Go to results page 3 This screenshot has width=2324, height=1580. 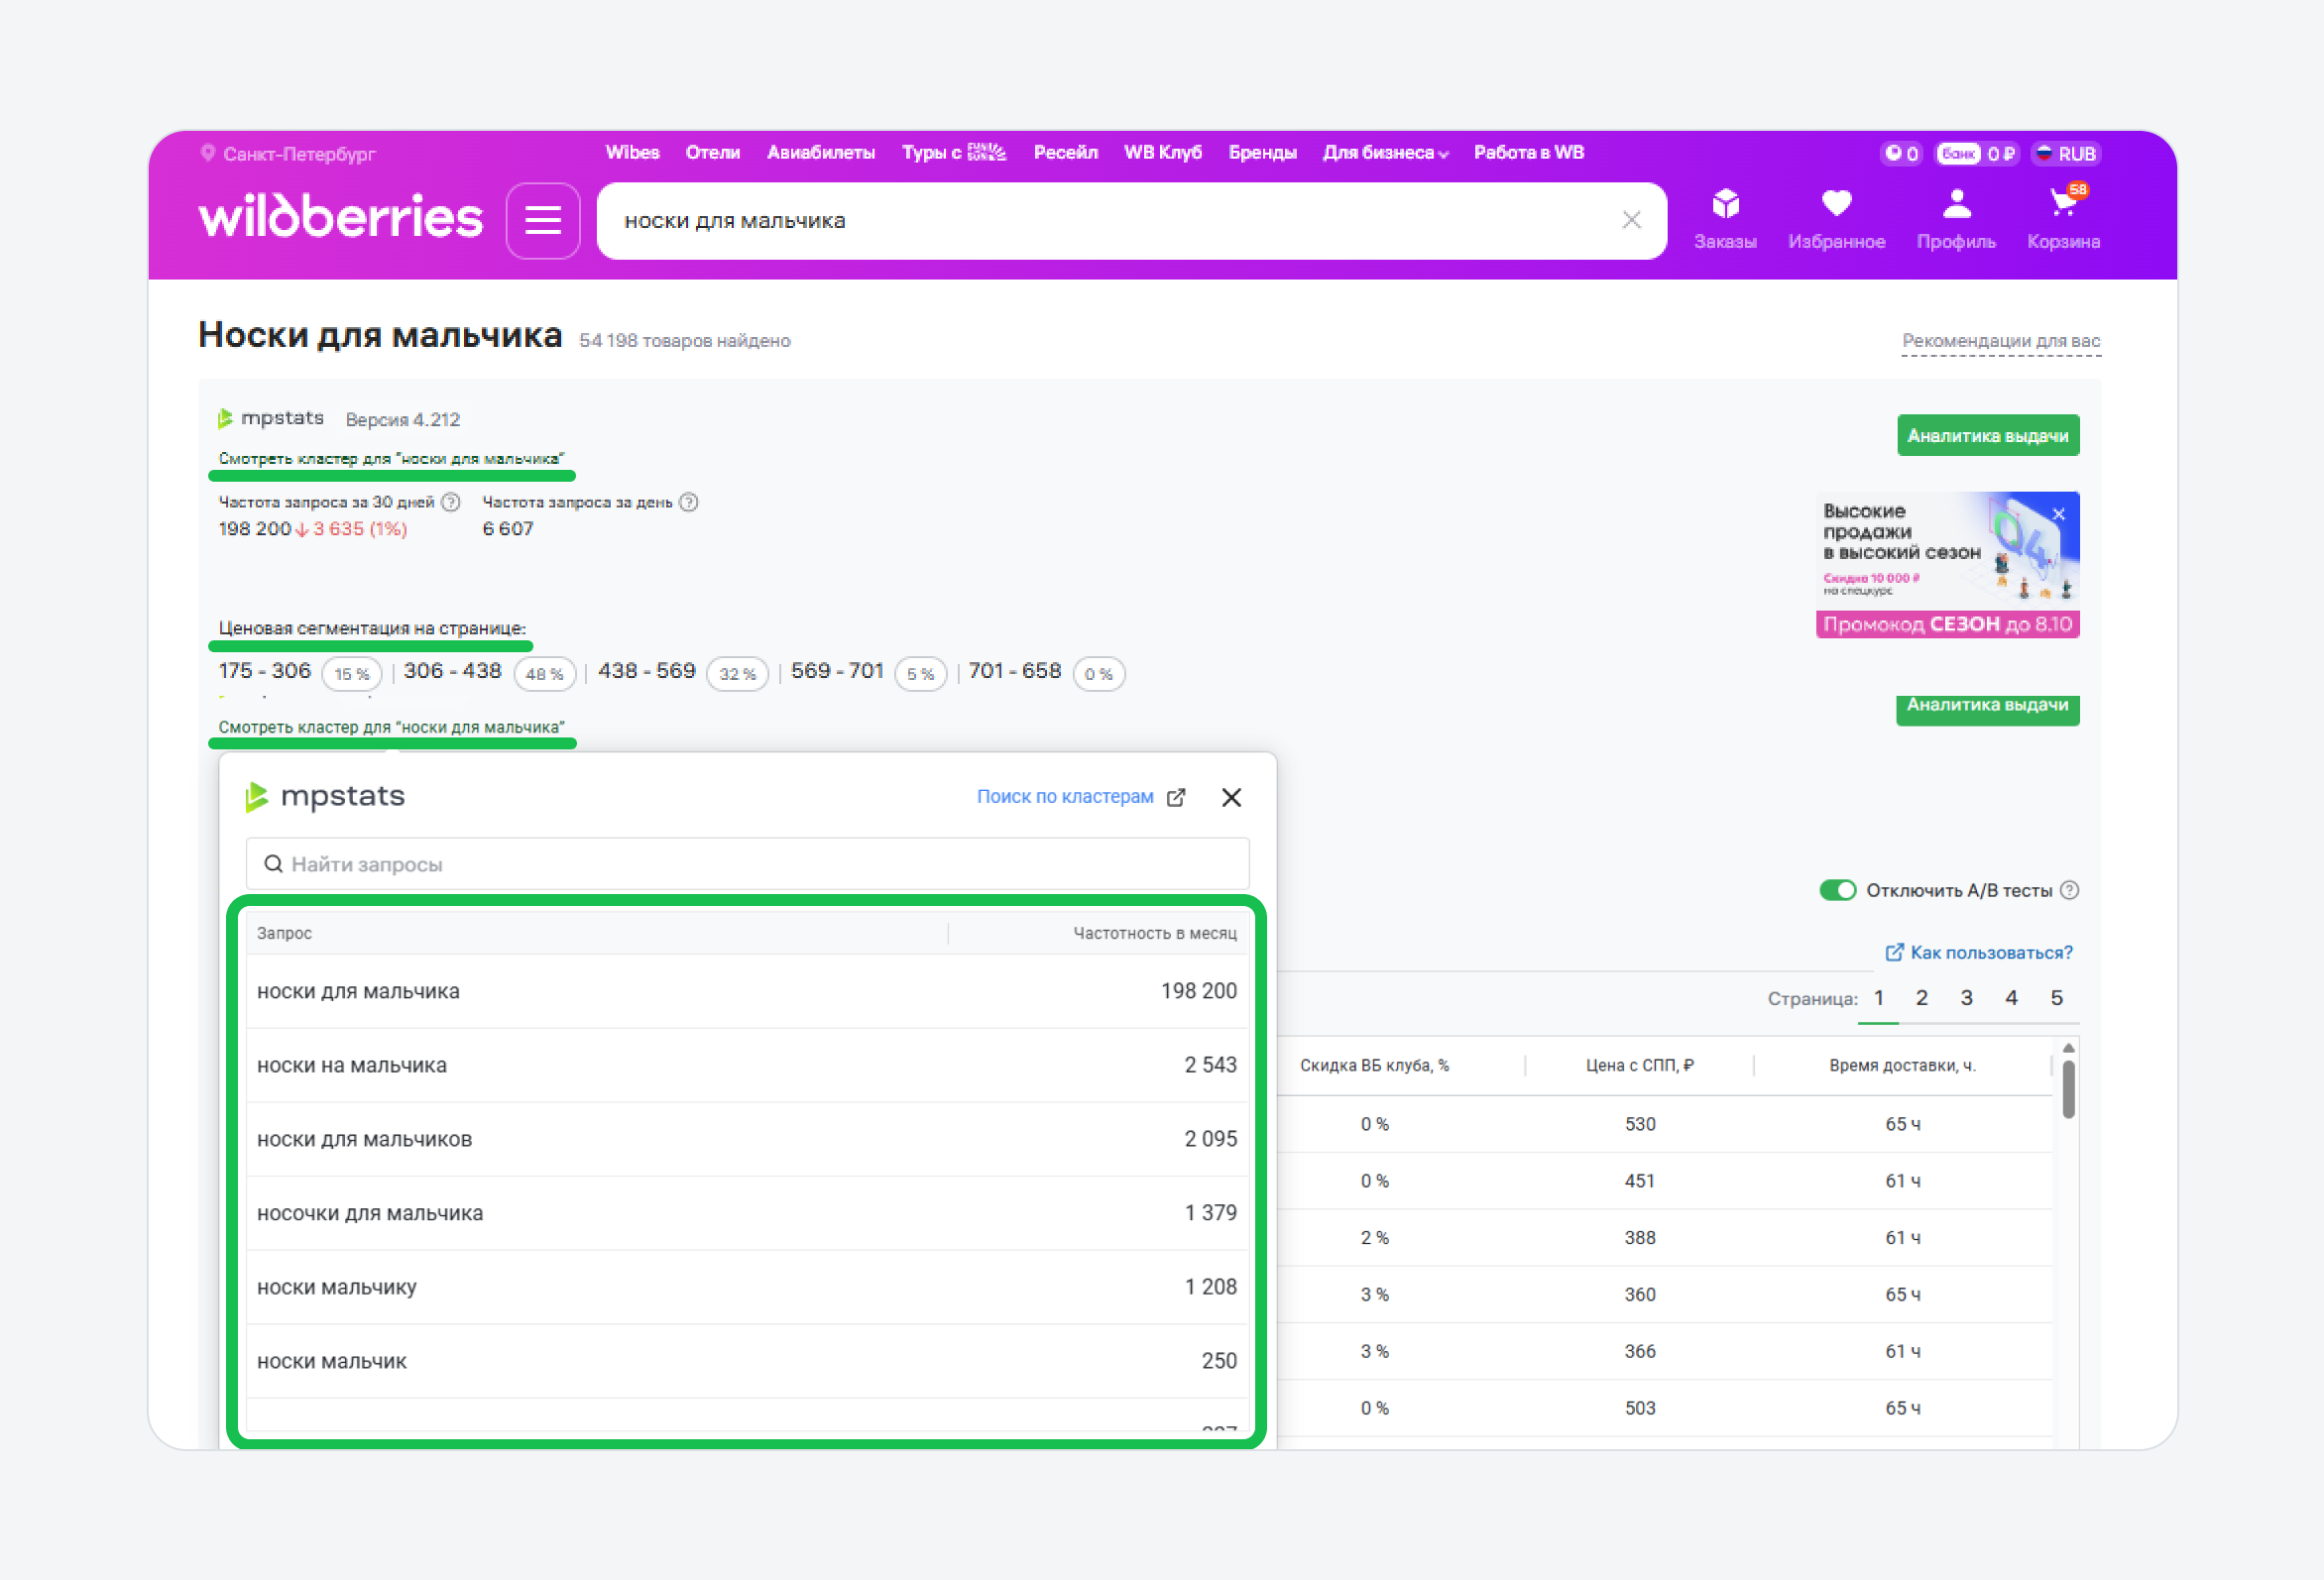click(x=1966, y=998)
